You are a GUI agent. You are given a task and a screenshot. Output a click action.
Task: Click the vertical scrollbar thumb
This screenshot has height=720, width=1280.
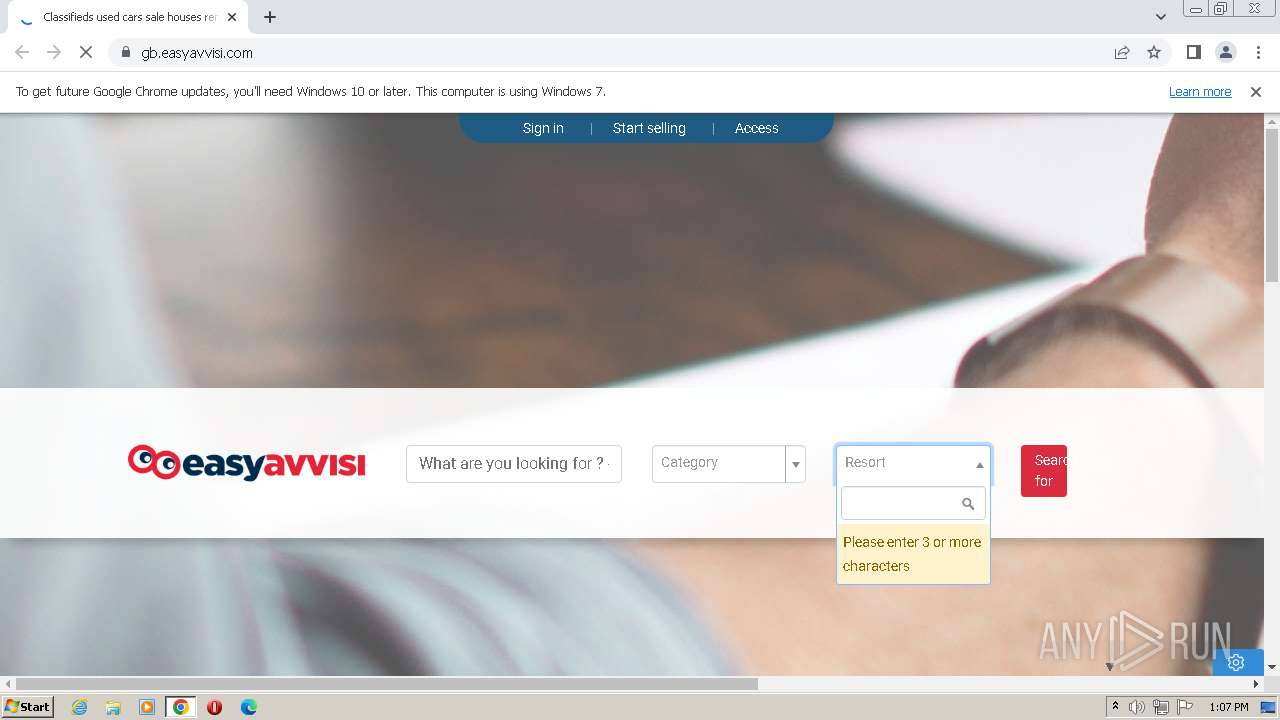pos(1272,205)
